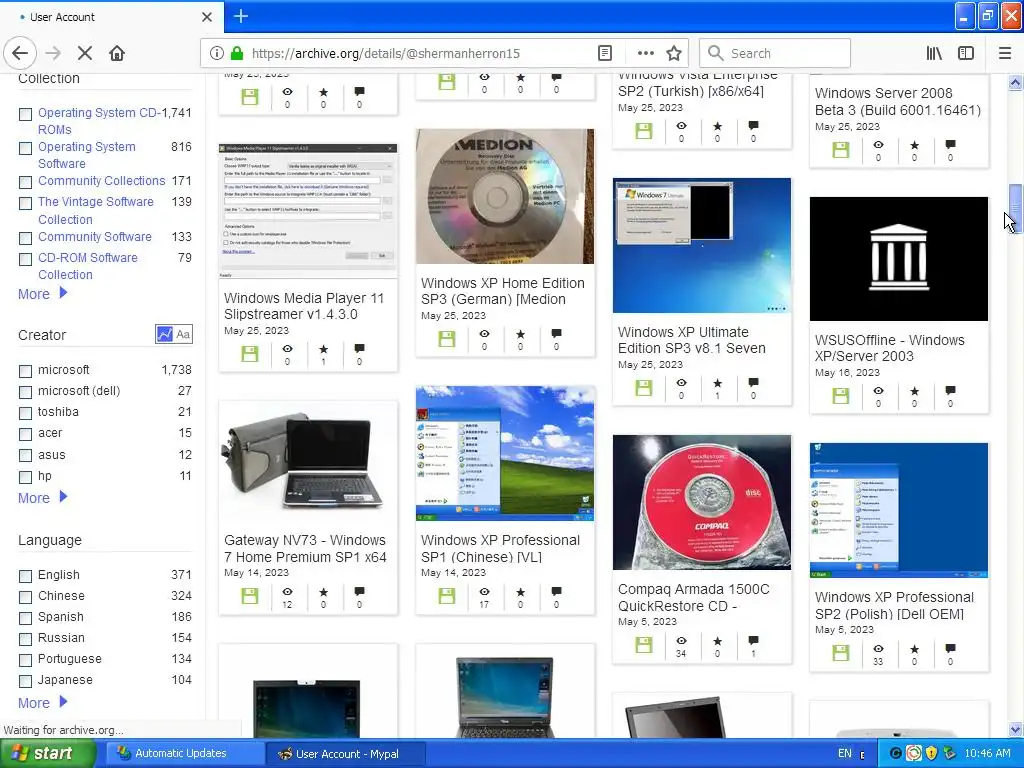The image size is (1024, 768).
Task: Expand More under Creator filters
Action: (x=42, y=498)
